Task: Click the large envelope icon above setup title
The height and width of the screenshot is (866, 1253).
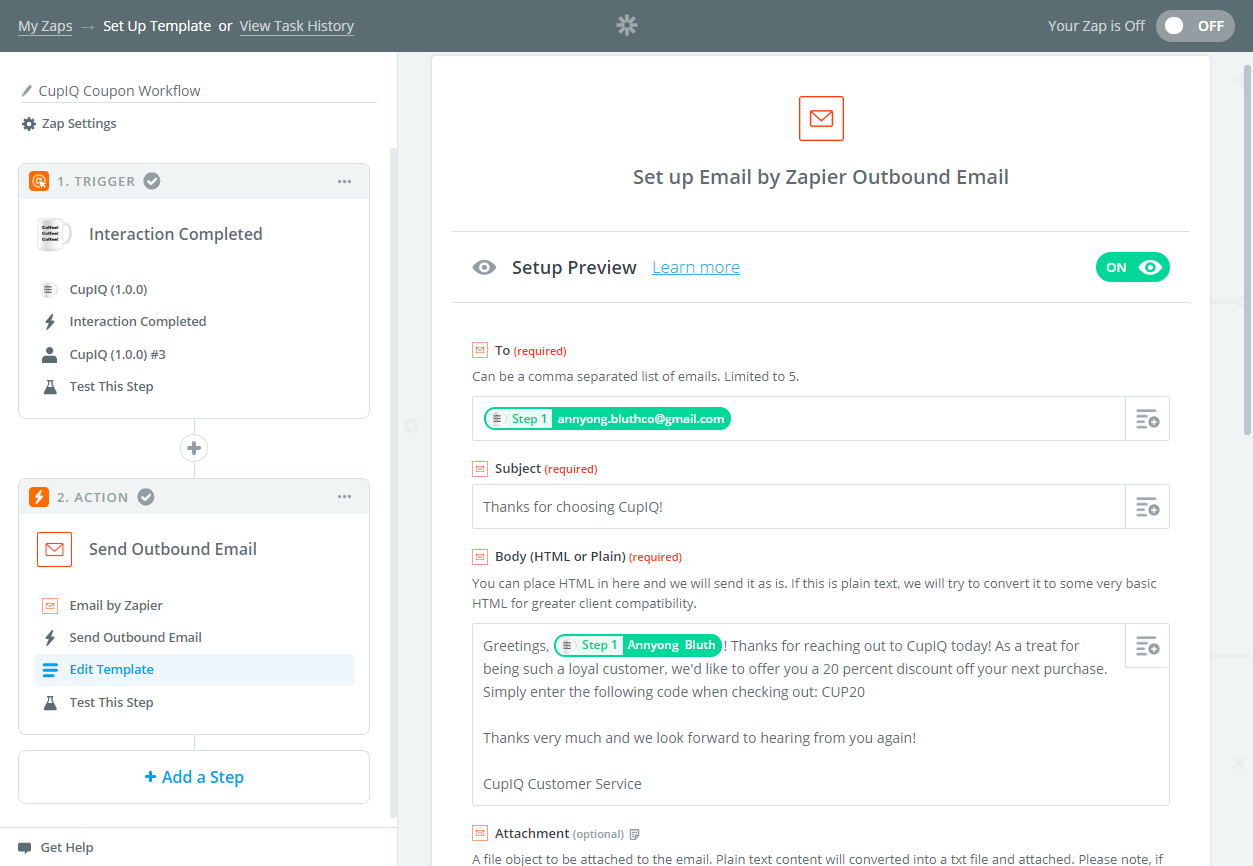Action: click(821, 118)
